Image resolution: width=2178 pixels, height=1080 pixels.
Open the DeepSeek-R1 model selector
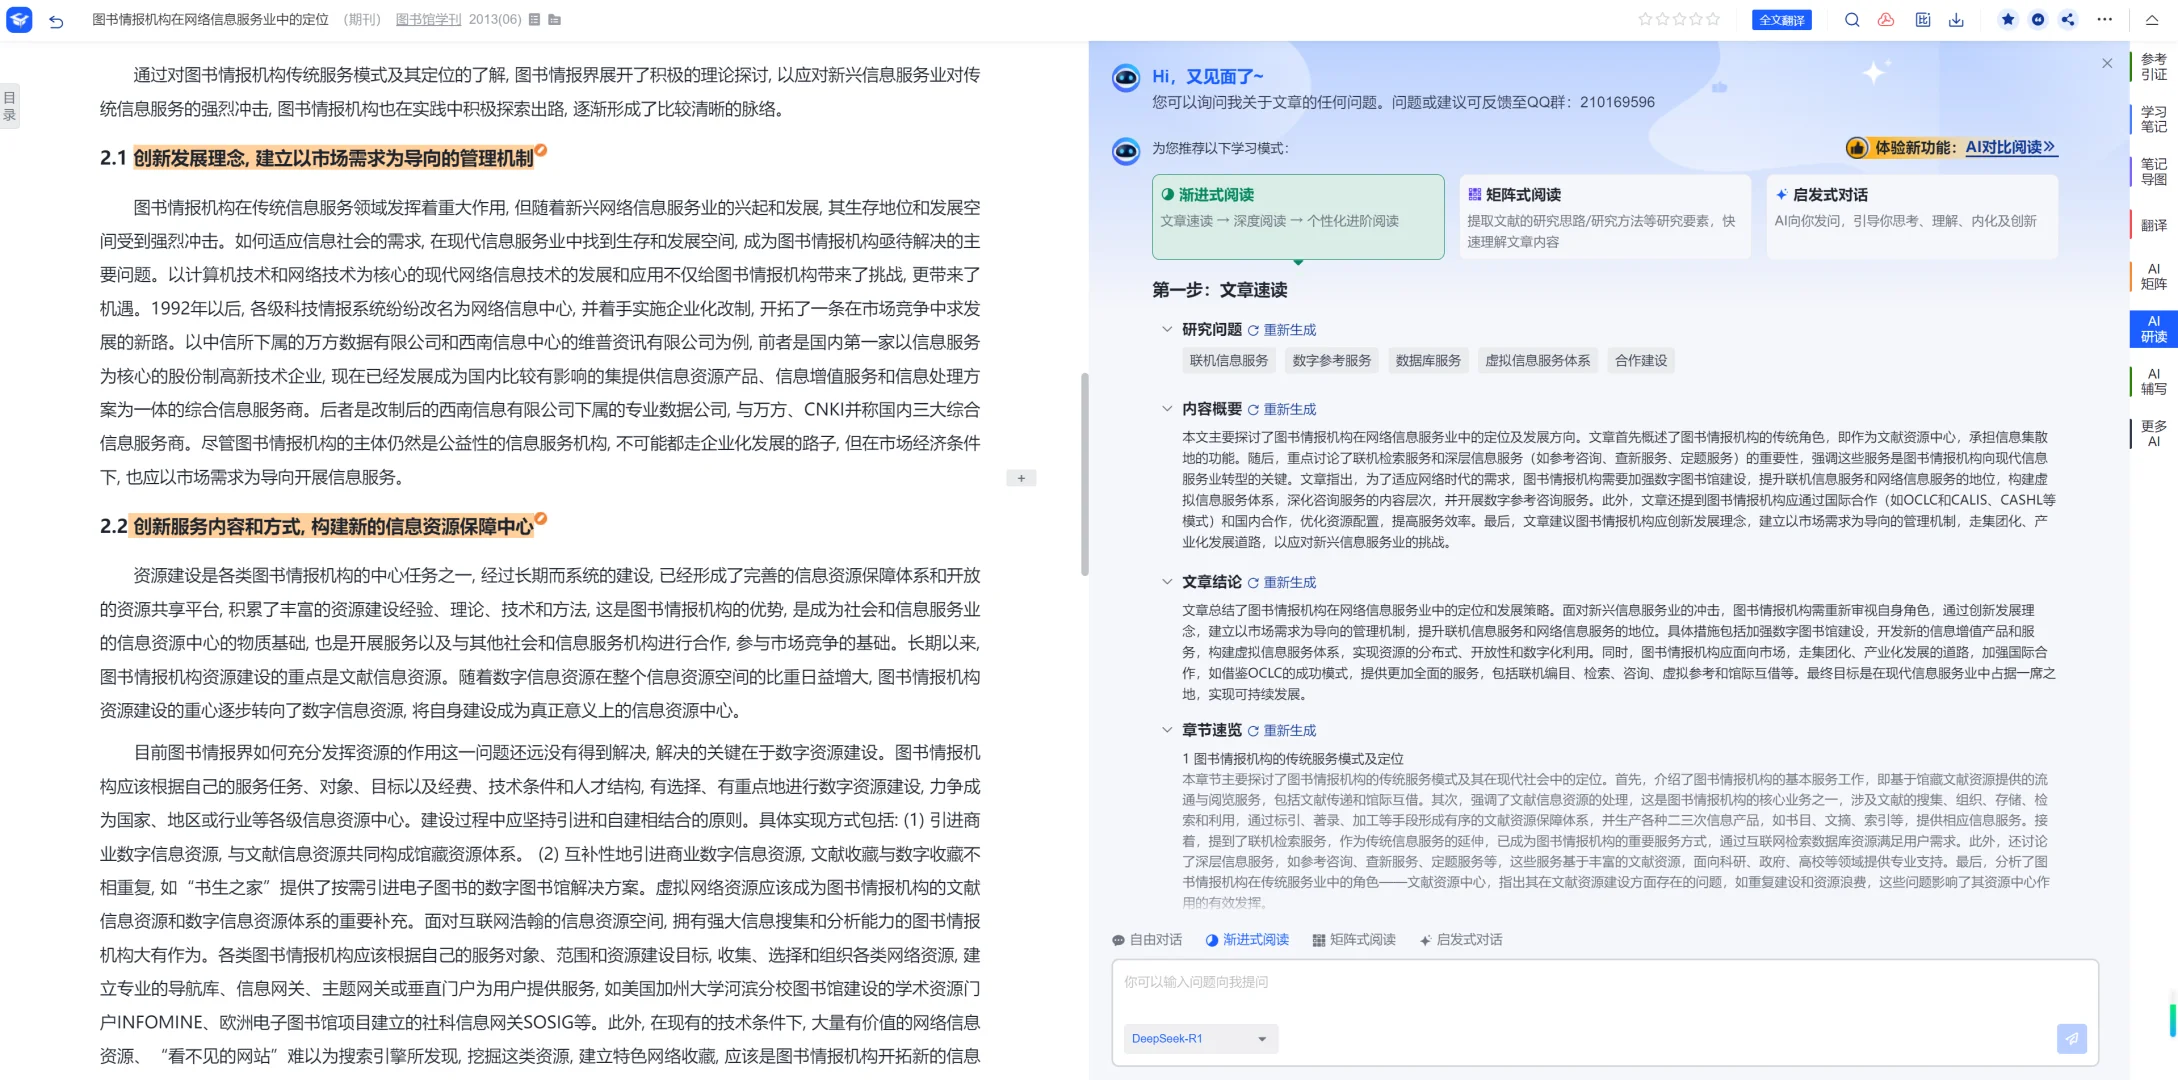pyautogui.click(x=1199, y=1039)
